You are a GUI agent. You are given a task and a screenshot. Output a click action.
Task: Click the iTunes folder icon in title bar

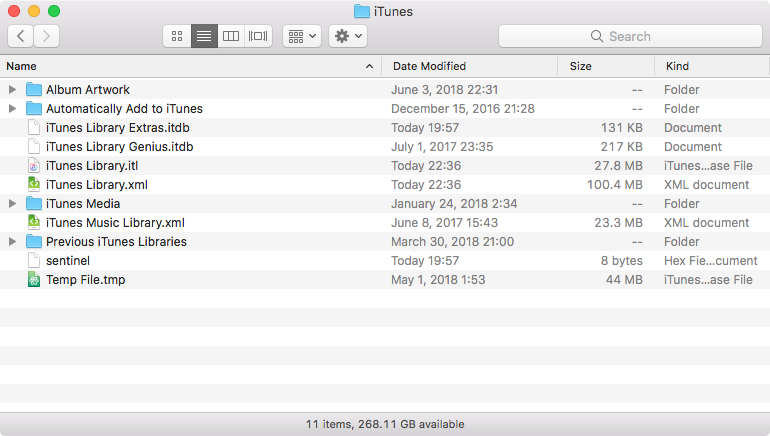tap(361, 11)
